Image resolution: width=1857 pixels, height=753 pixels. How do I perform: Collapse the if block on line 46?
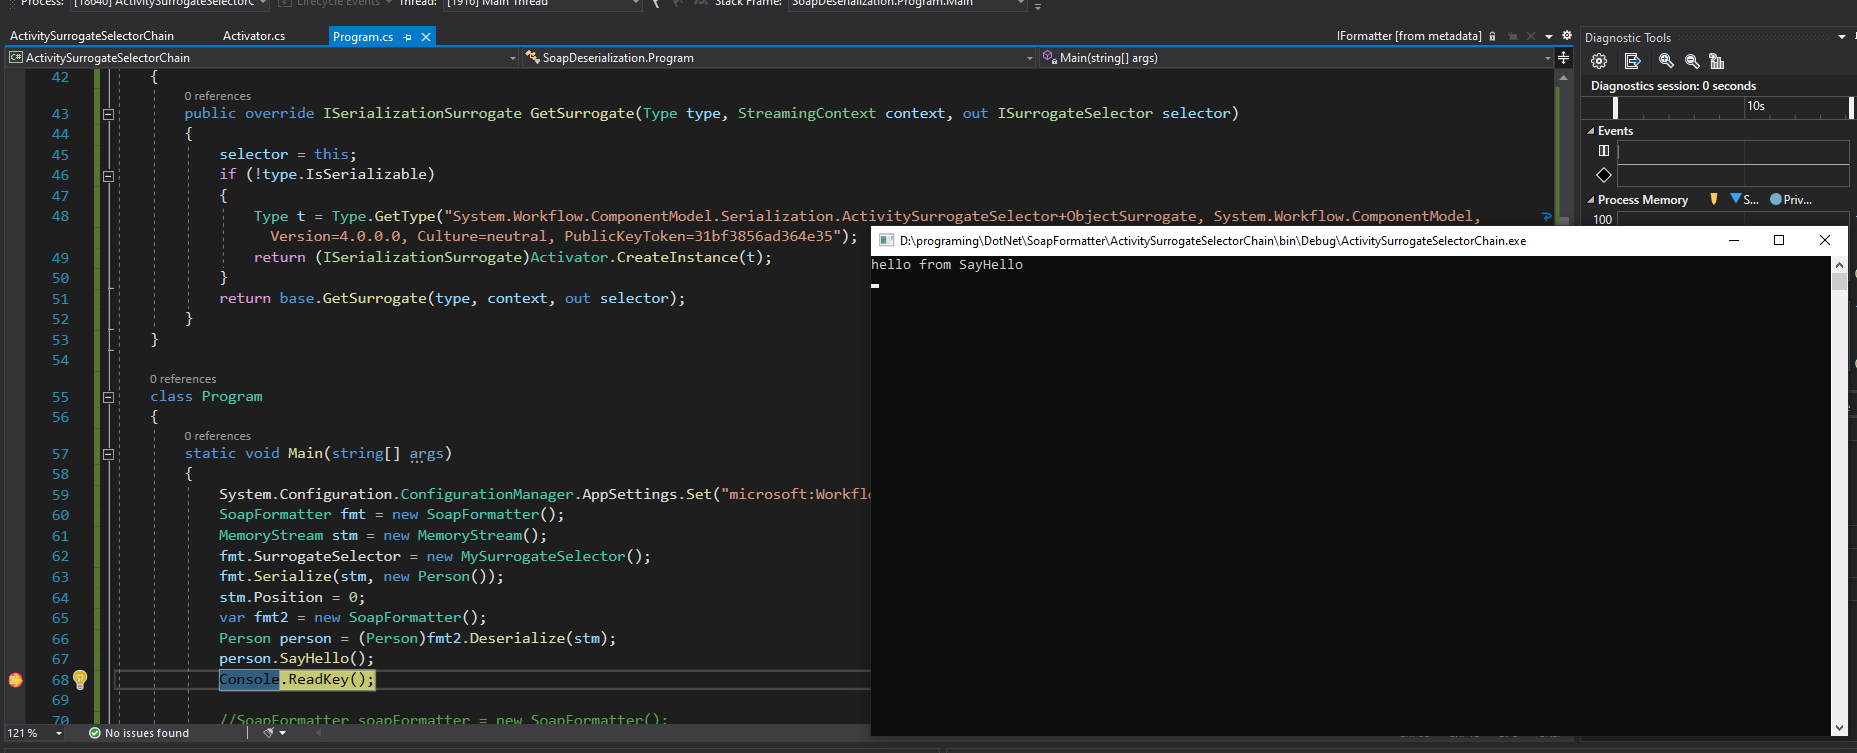(x=108, y=175)
